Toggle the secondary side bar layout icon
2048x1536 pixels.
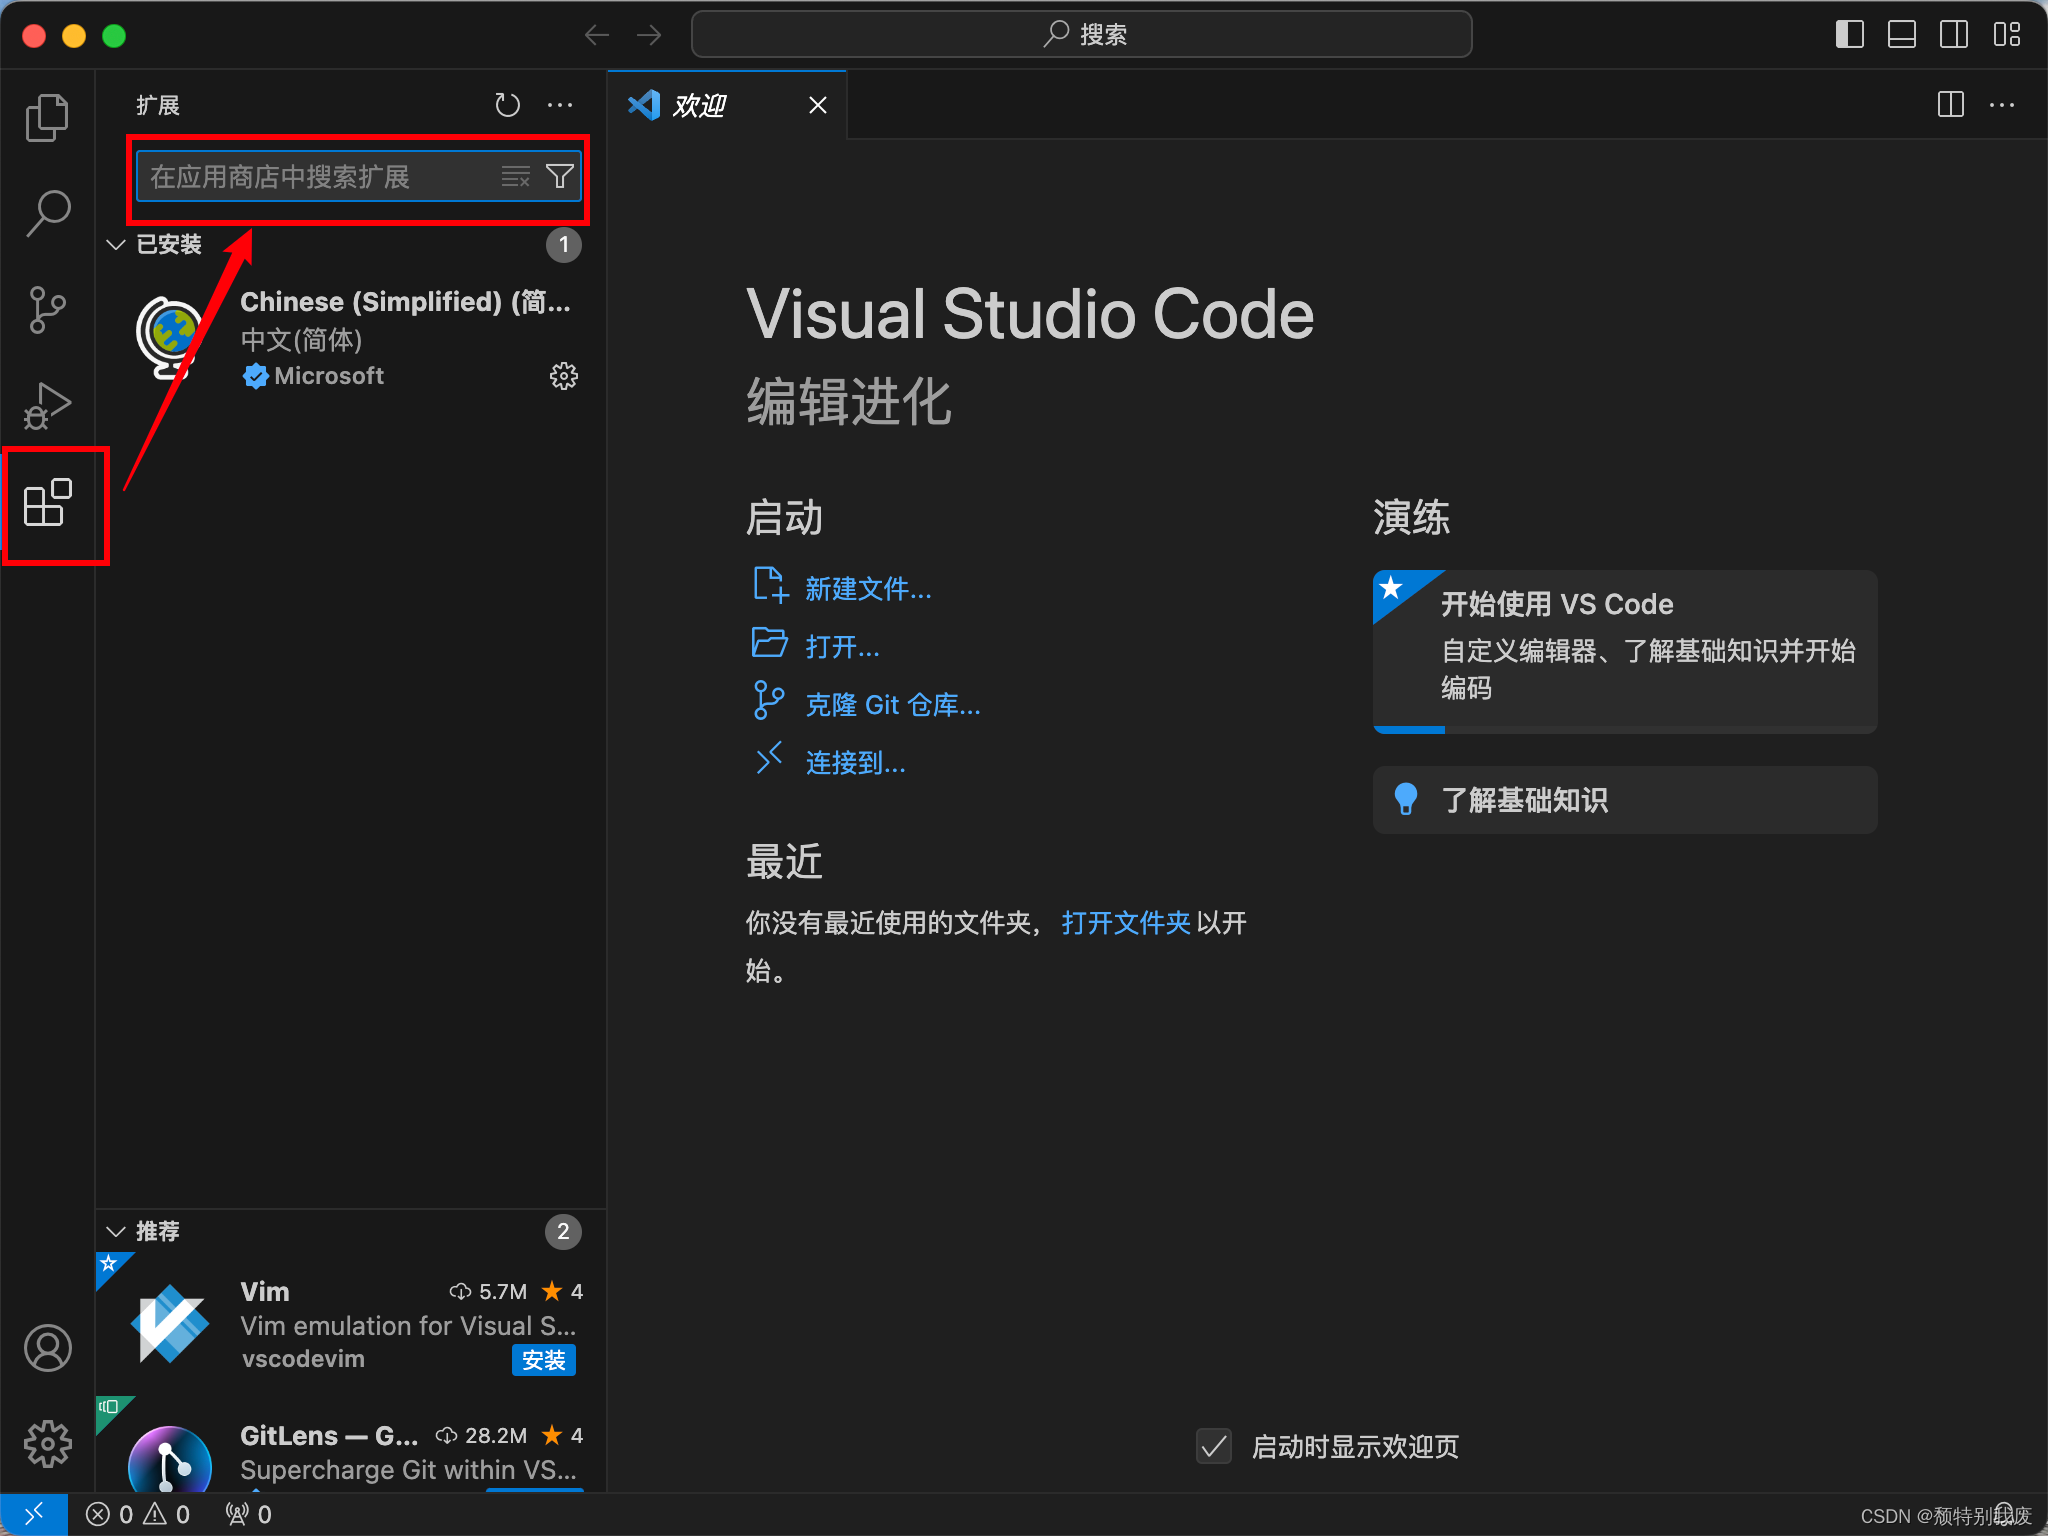pyautogui.click(x=1954, y=34)
